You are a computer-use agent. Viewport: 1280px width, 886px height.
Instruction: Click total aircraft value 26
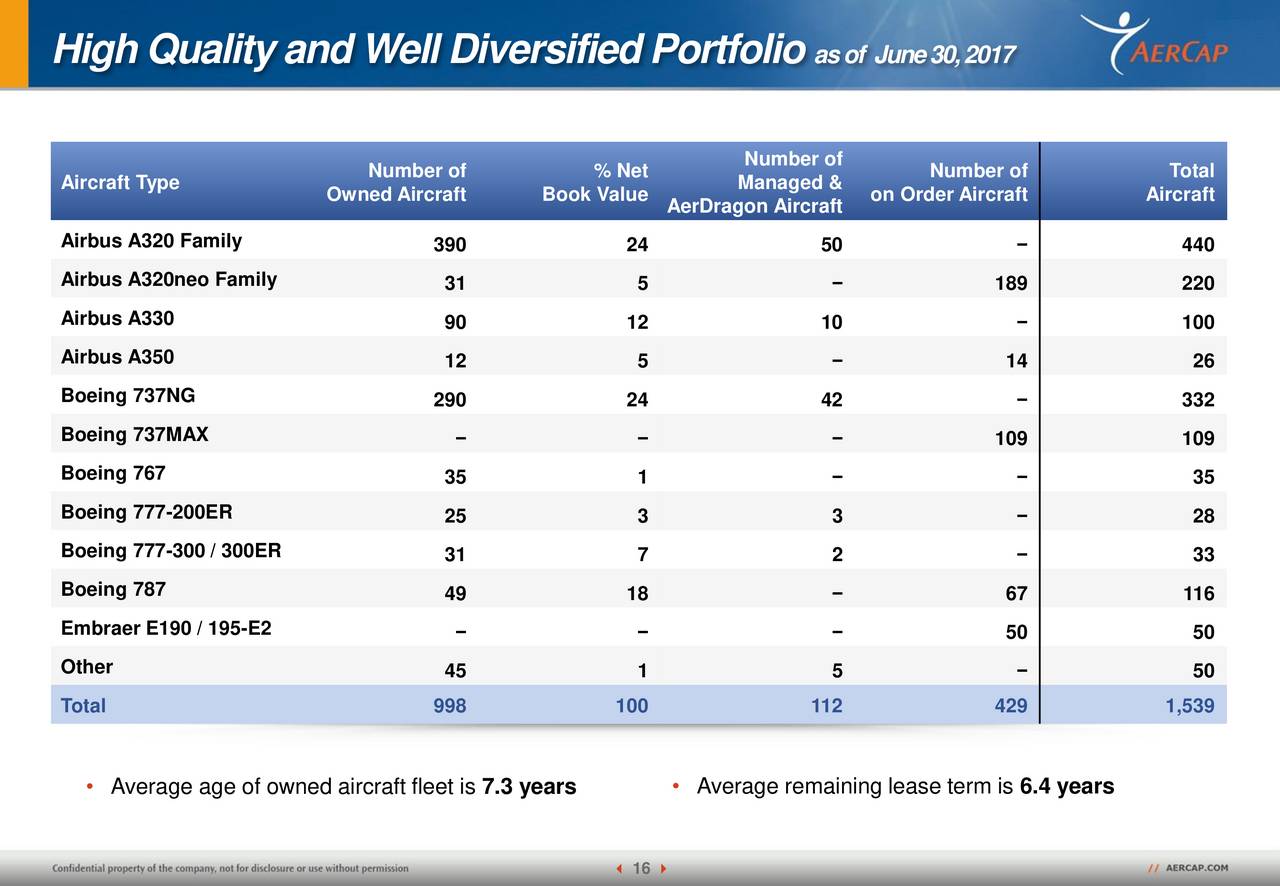1203,362
